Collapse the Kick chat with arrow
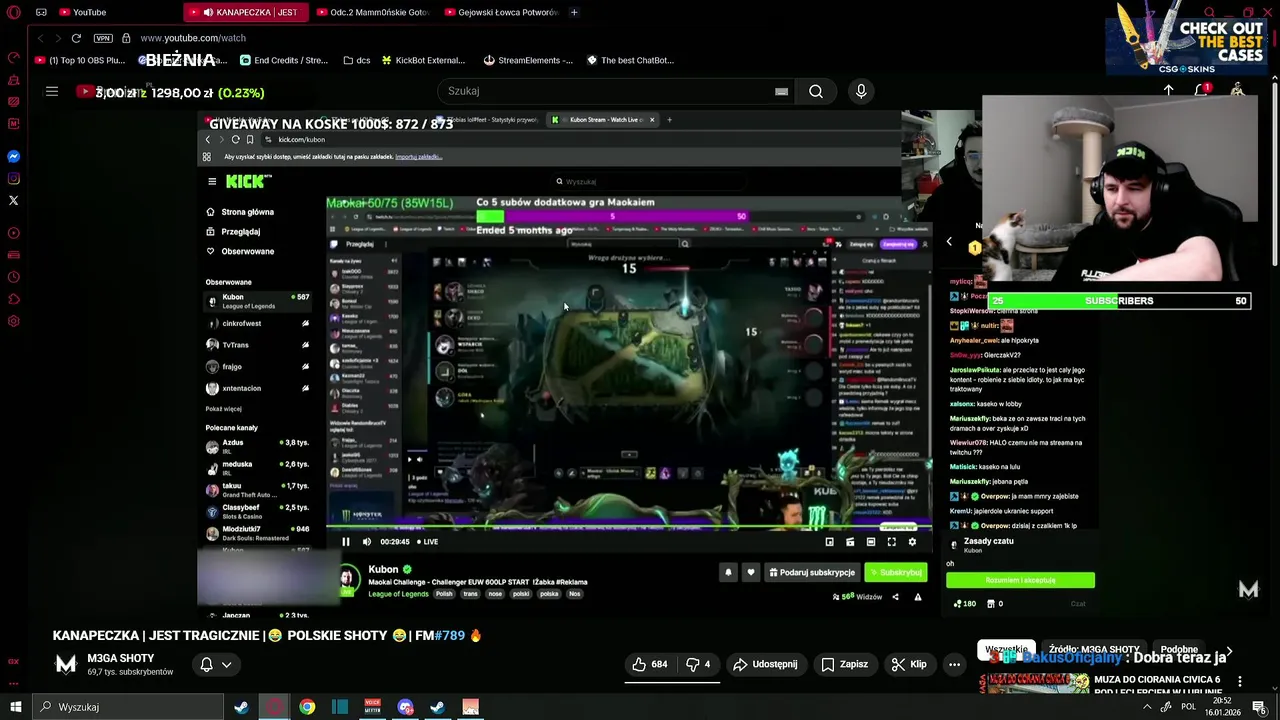Screen dimensions: 1280x720 pyautogui.click(x=949, y=241)
